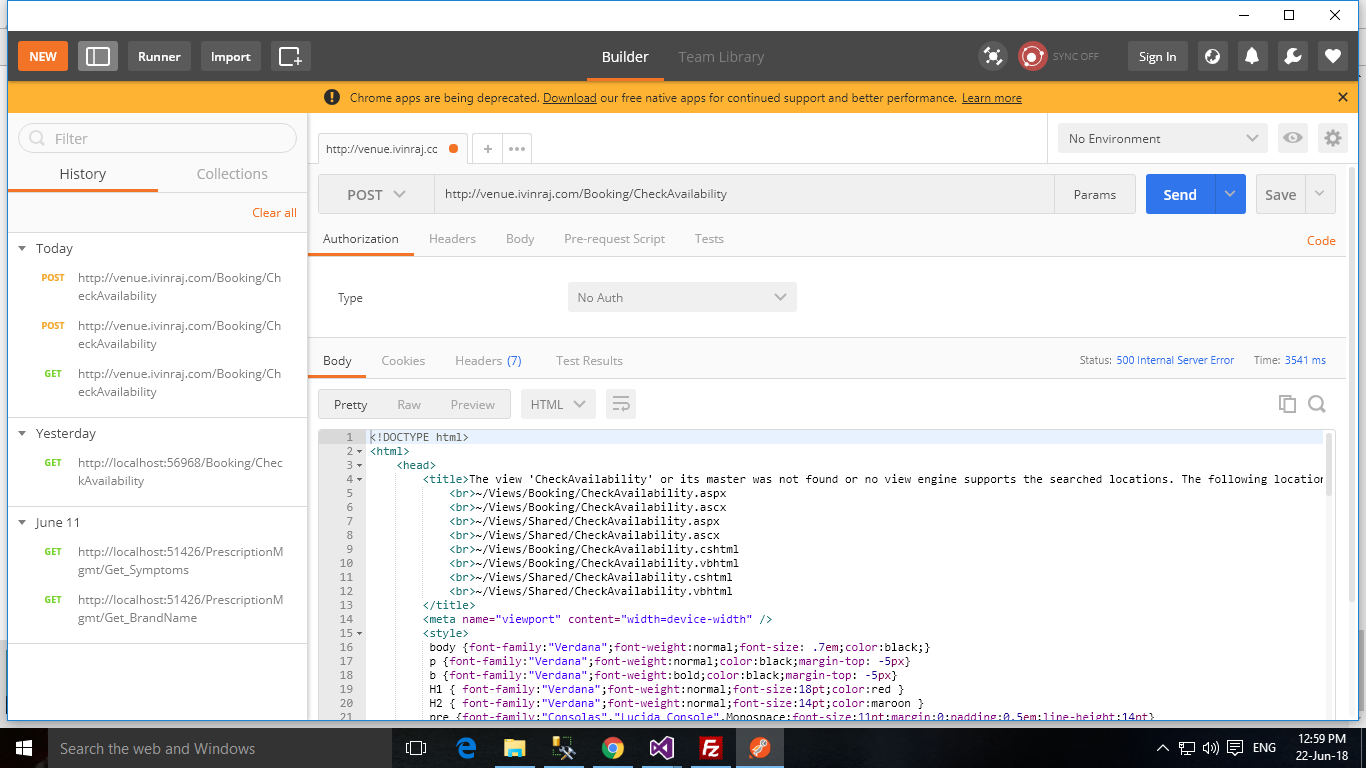Add a new request tab
1366x768 pixels.
tap(487, 149)
